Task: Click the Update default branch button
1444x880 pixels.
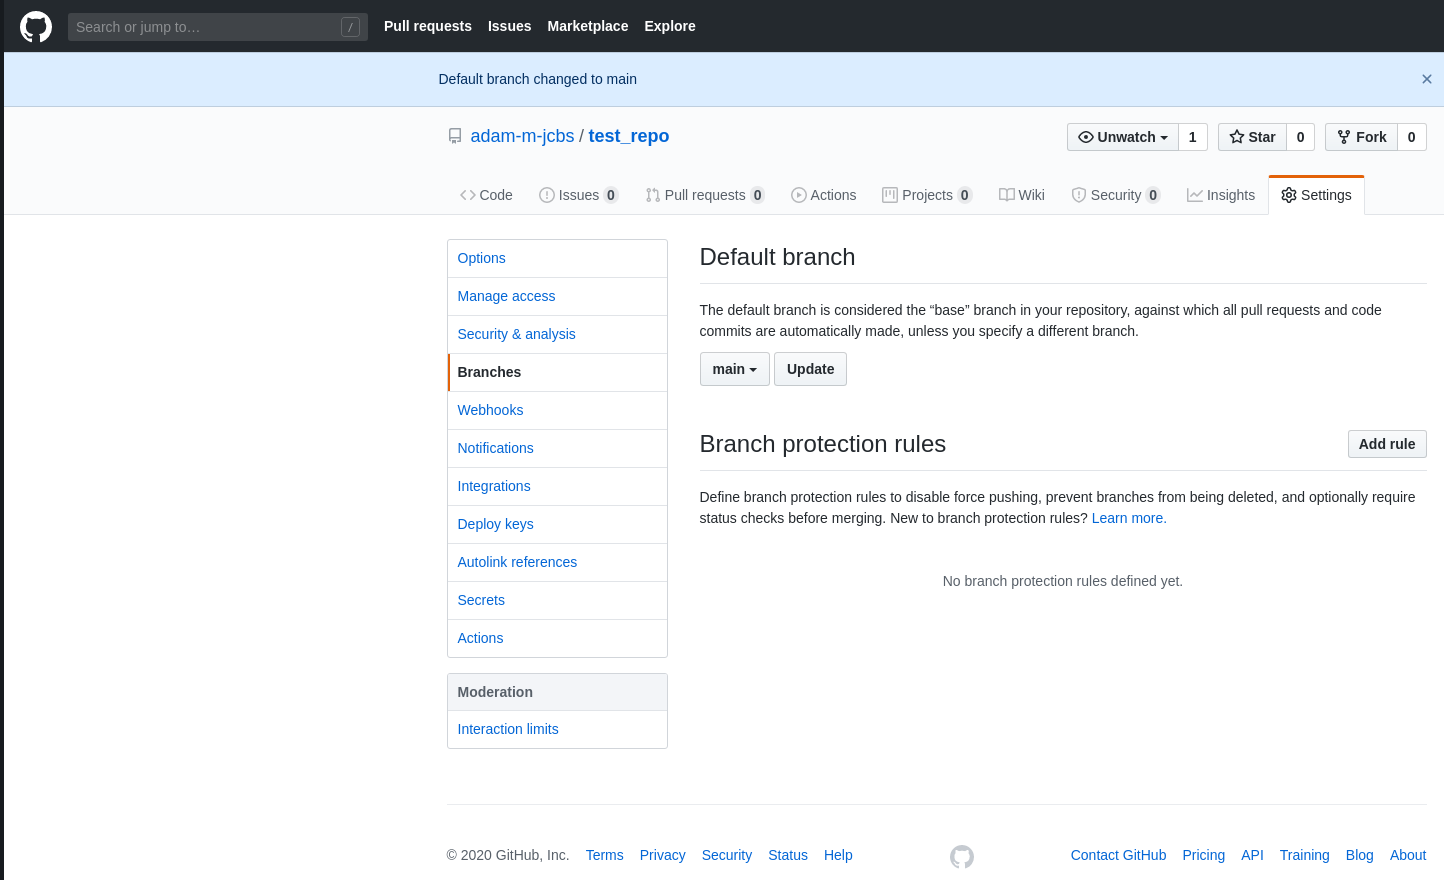Action: pos(810,369)
